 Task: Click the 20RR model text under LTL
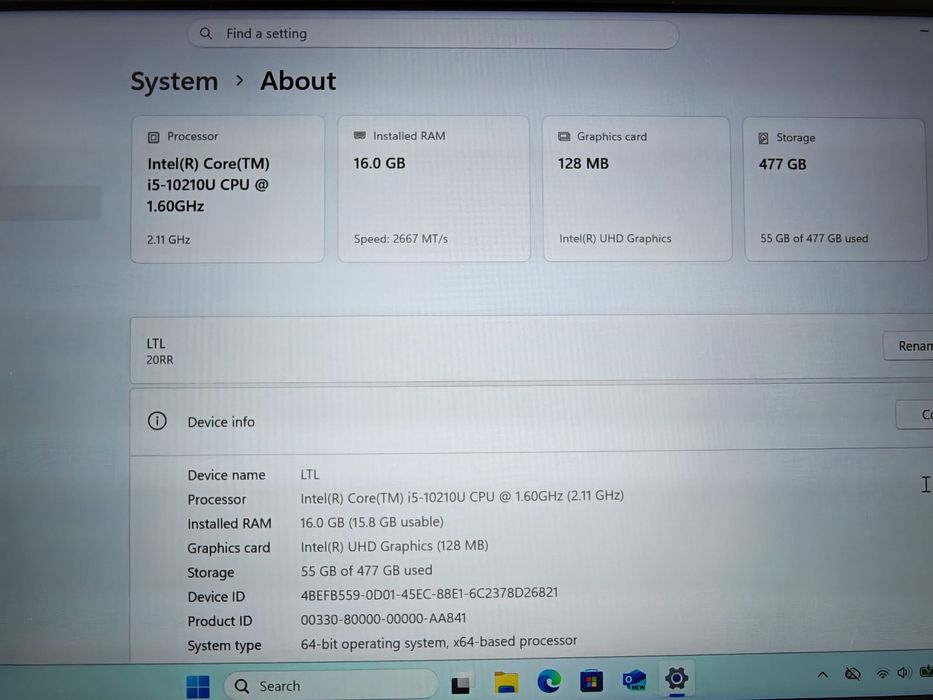[x=159, y=360]
